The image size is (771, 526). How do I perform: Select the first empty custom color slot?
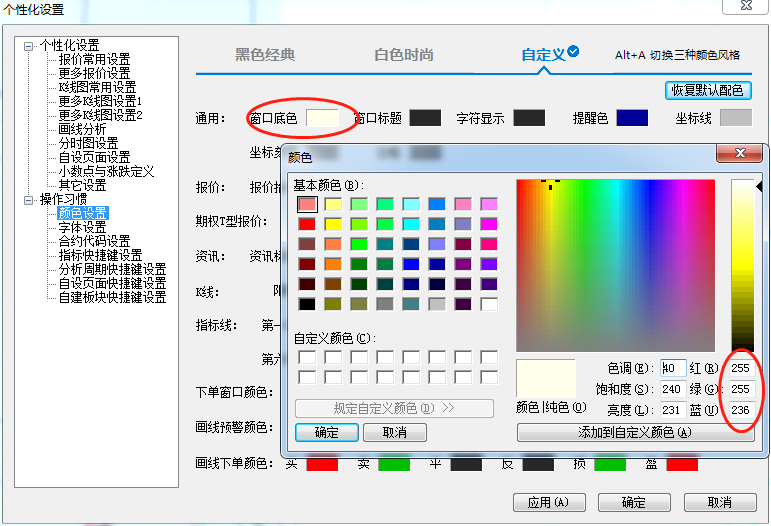point(307,357)
